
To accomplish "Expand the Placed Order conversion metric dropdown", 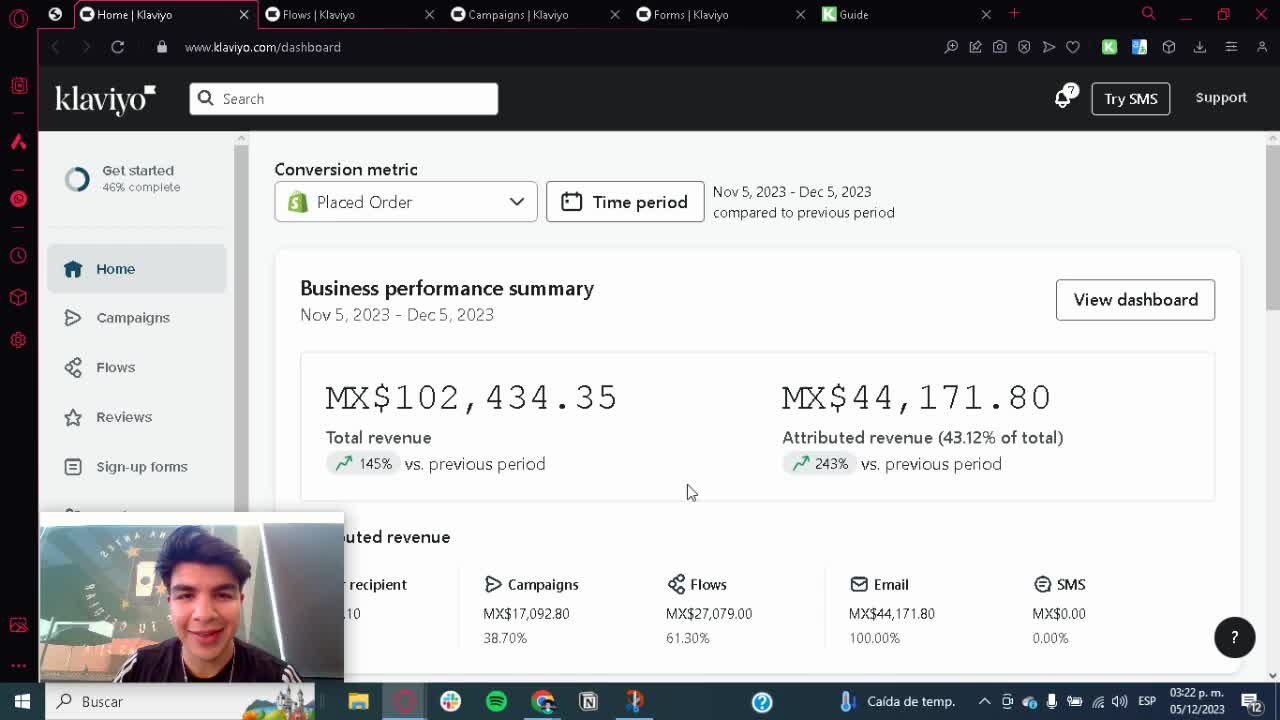I will [x=406, y=202].
